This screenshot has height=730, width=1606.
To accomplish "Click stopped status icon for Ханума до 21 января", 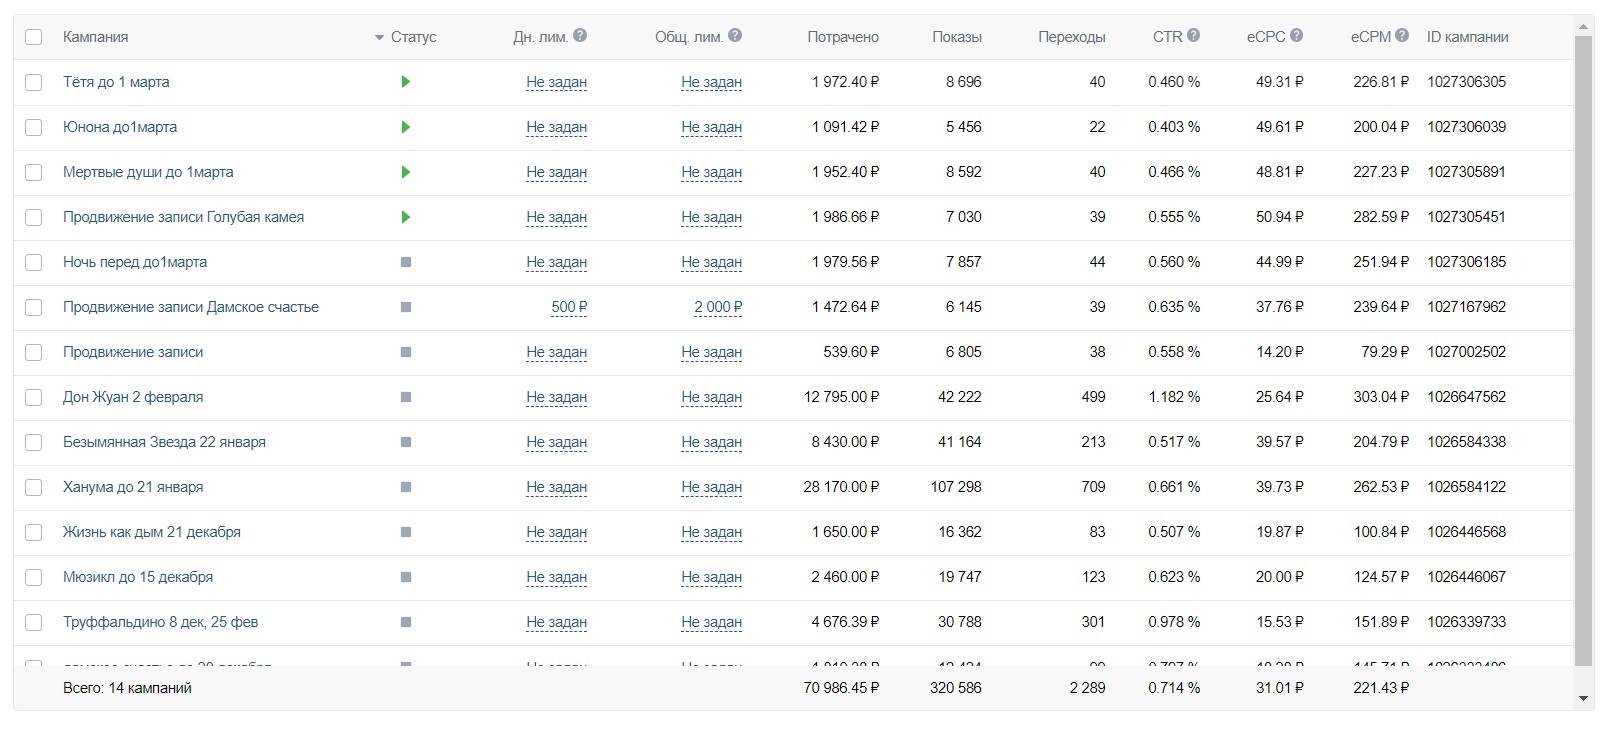I will [x=406, y=487].
